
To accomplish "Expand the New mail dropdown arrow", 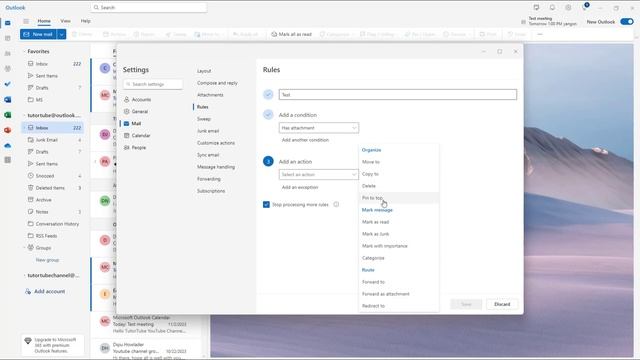I will pyautogui.click(x=62, y=35).
